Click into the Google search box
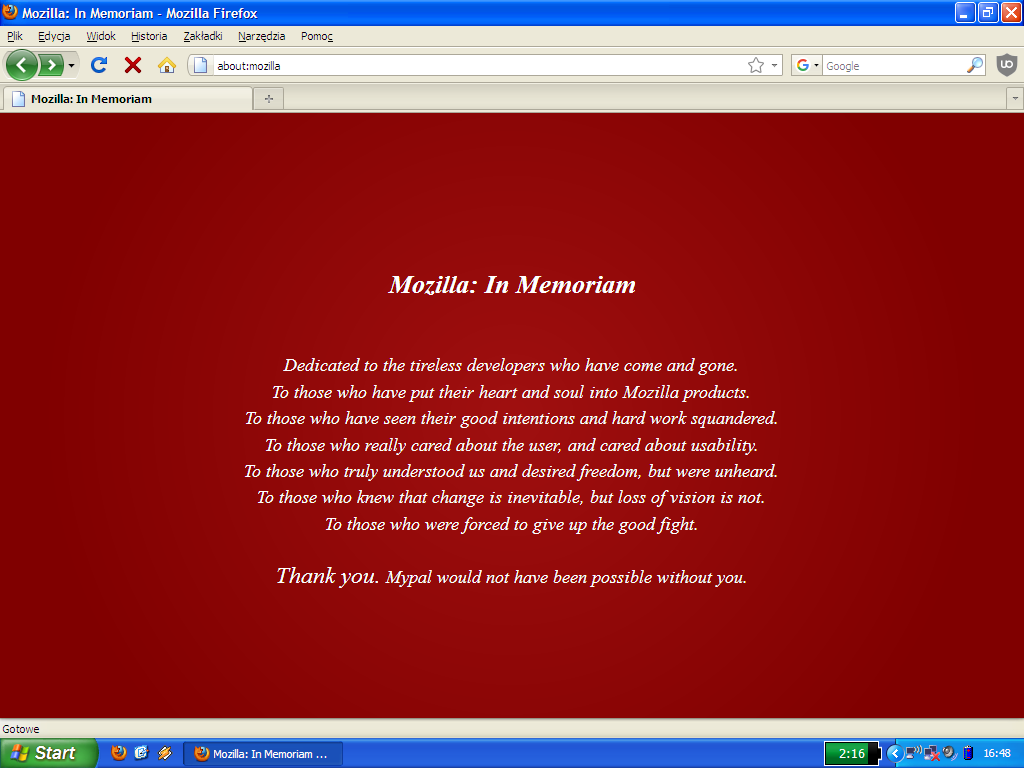The height and width of the screenshot is (768, 1024). [894, 65]
